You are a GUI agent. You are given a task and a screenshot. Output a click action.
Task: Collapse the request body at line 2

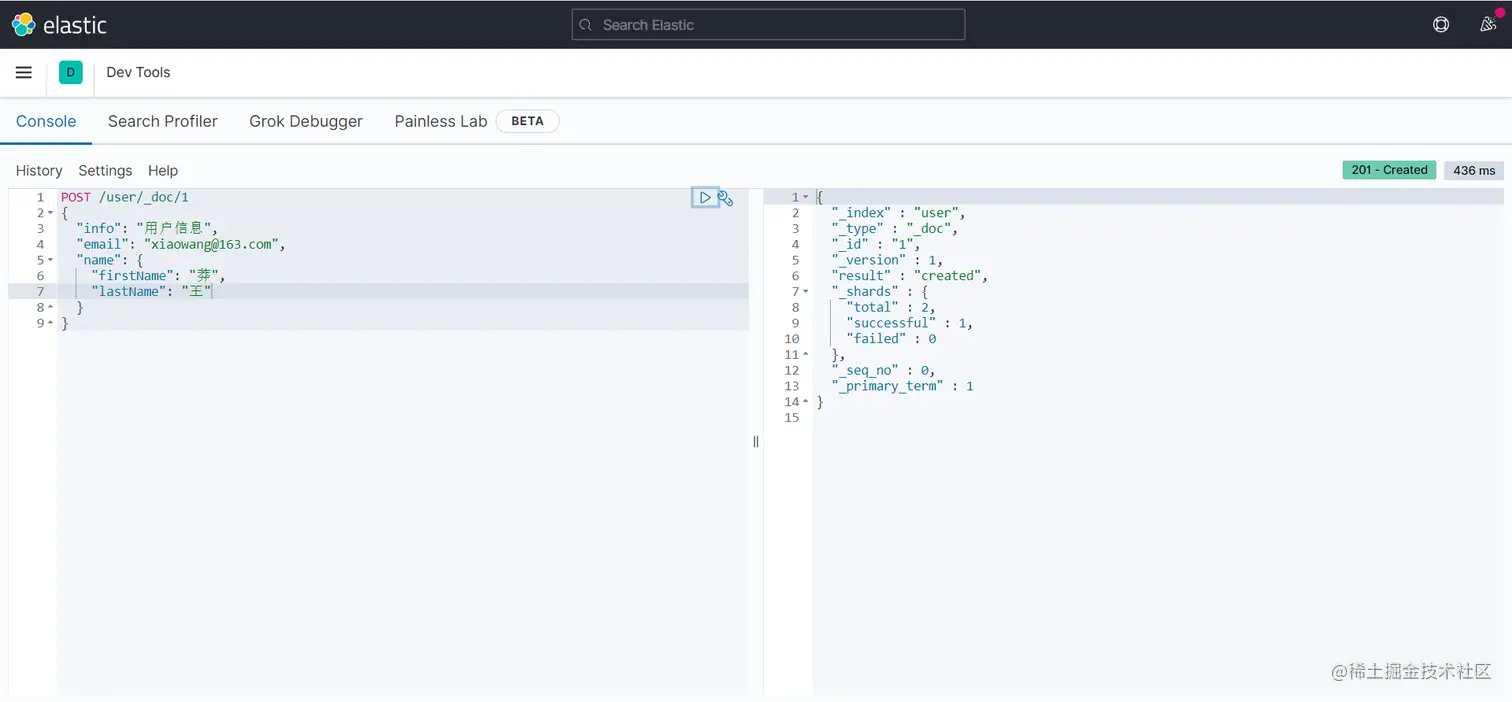click(50, 213)
